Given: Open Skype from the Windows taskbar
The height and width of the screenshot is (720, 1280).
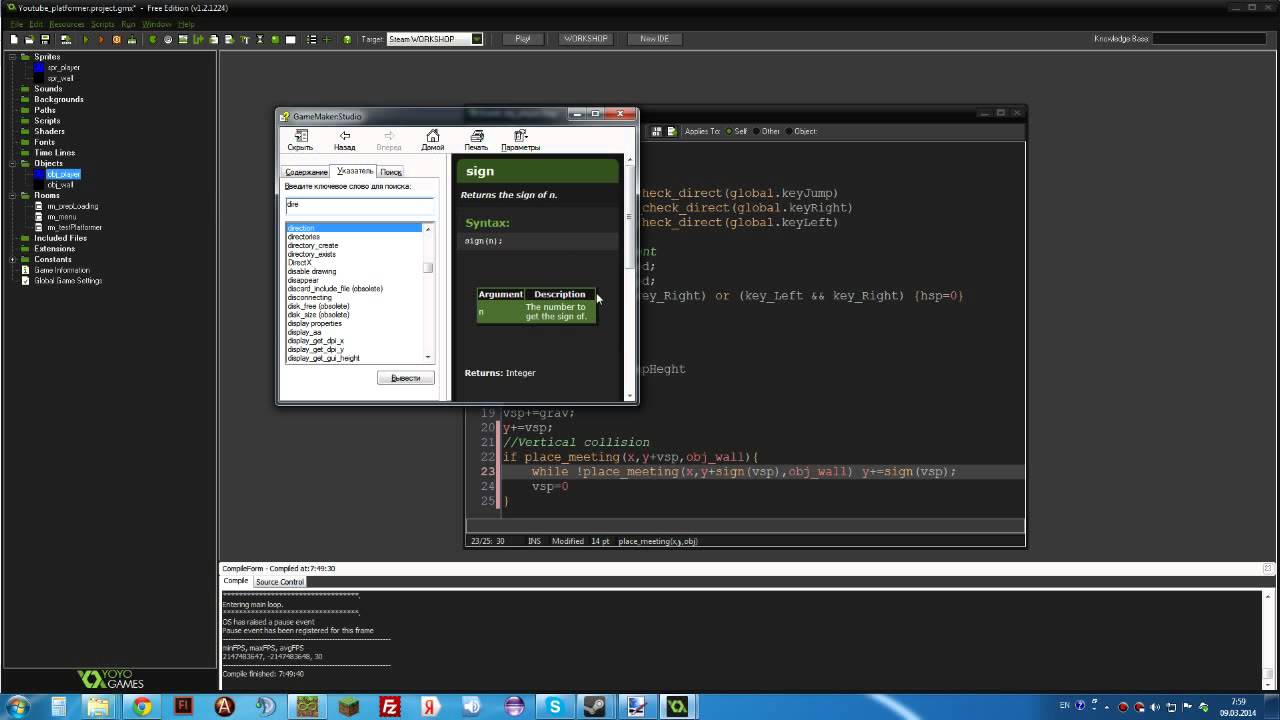Looking at the screenshot, I should point(555,706).
